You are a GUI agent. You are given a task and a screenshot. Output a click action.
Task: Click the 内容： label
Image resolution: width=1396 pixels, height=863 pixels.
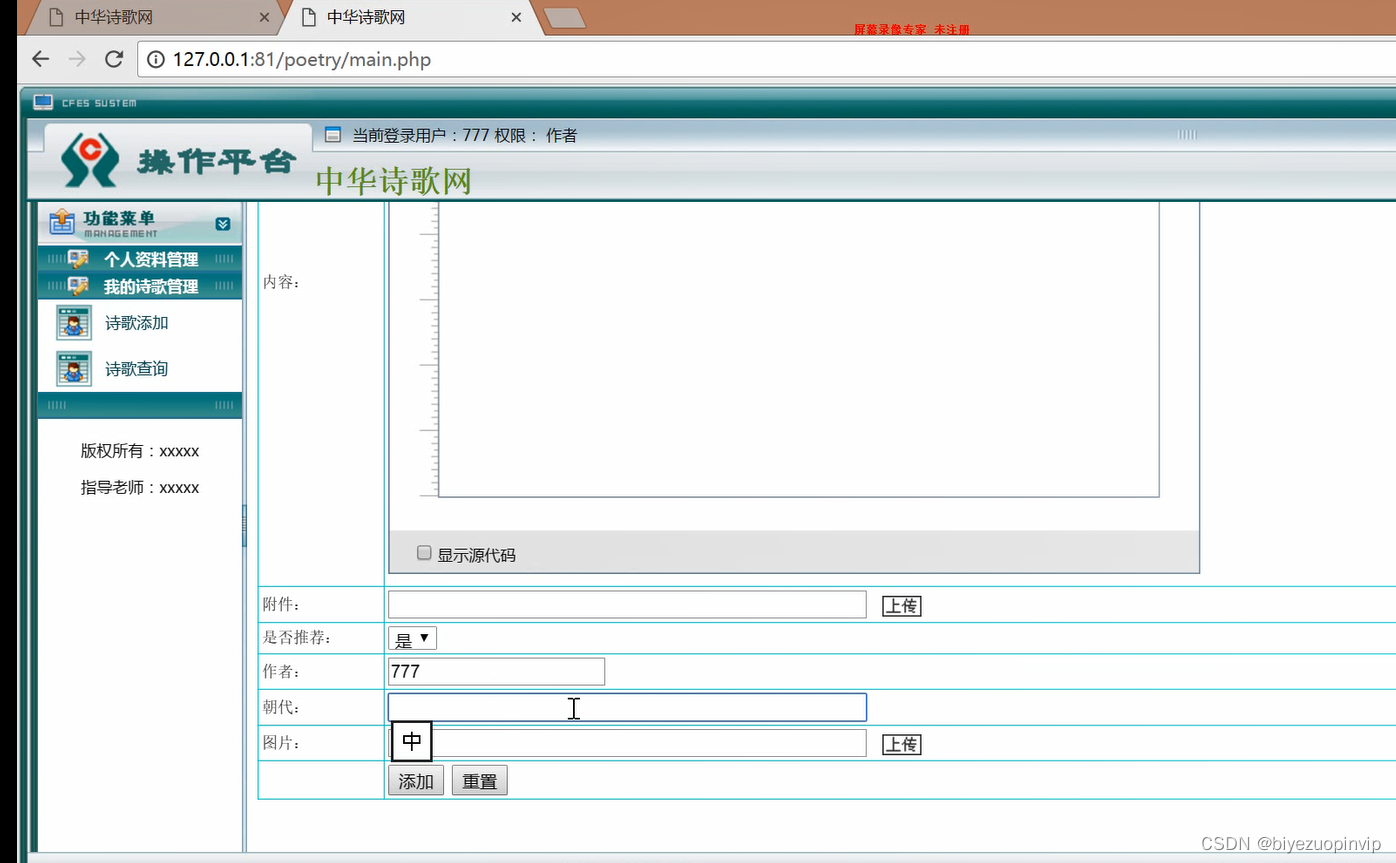pos(282,282)
